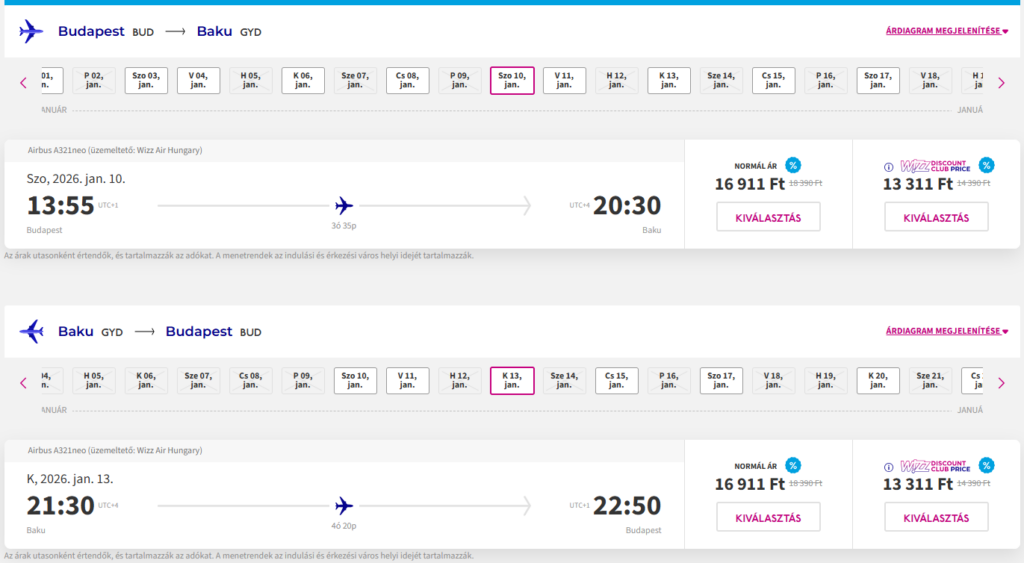
Task: Click the outbound Discount Club info icon
Action: pos(888,167)
